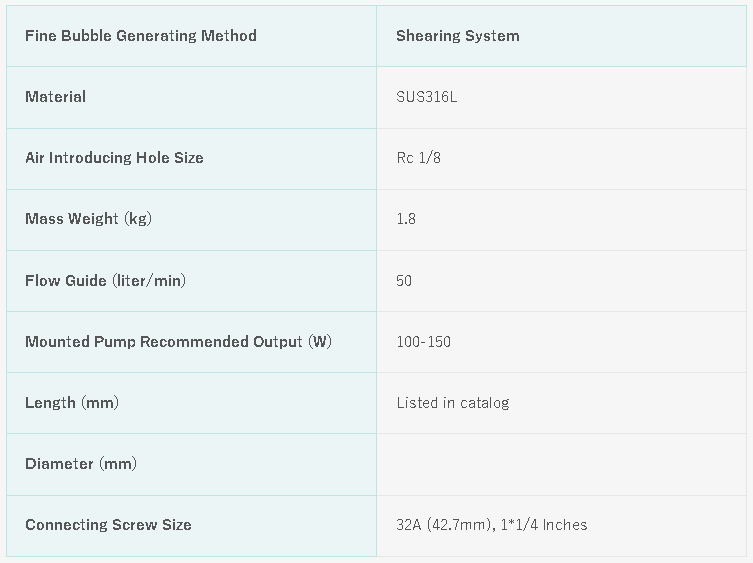753x563 pixels.
Task: Click the '1*1/4 Inches' text
Action: (x=545, y=525)
